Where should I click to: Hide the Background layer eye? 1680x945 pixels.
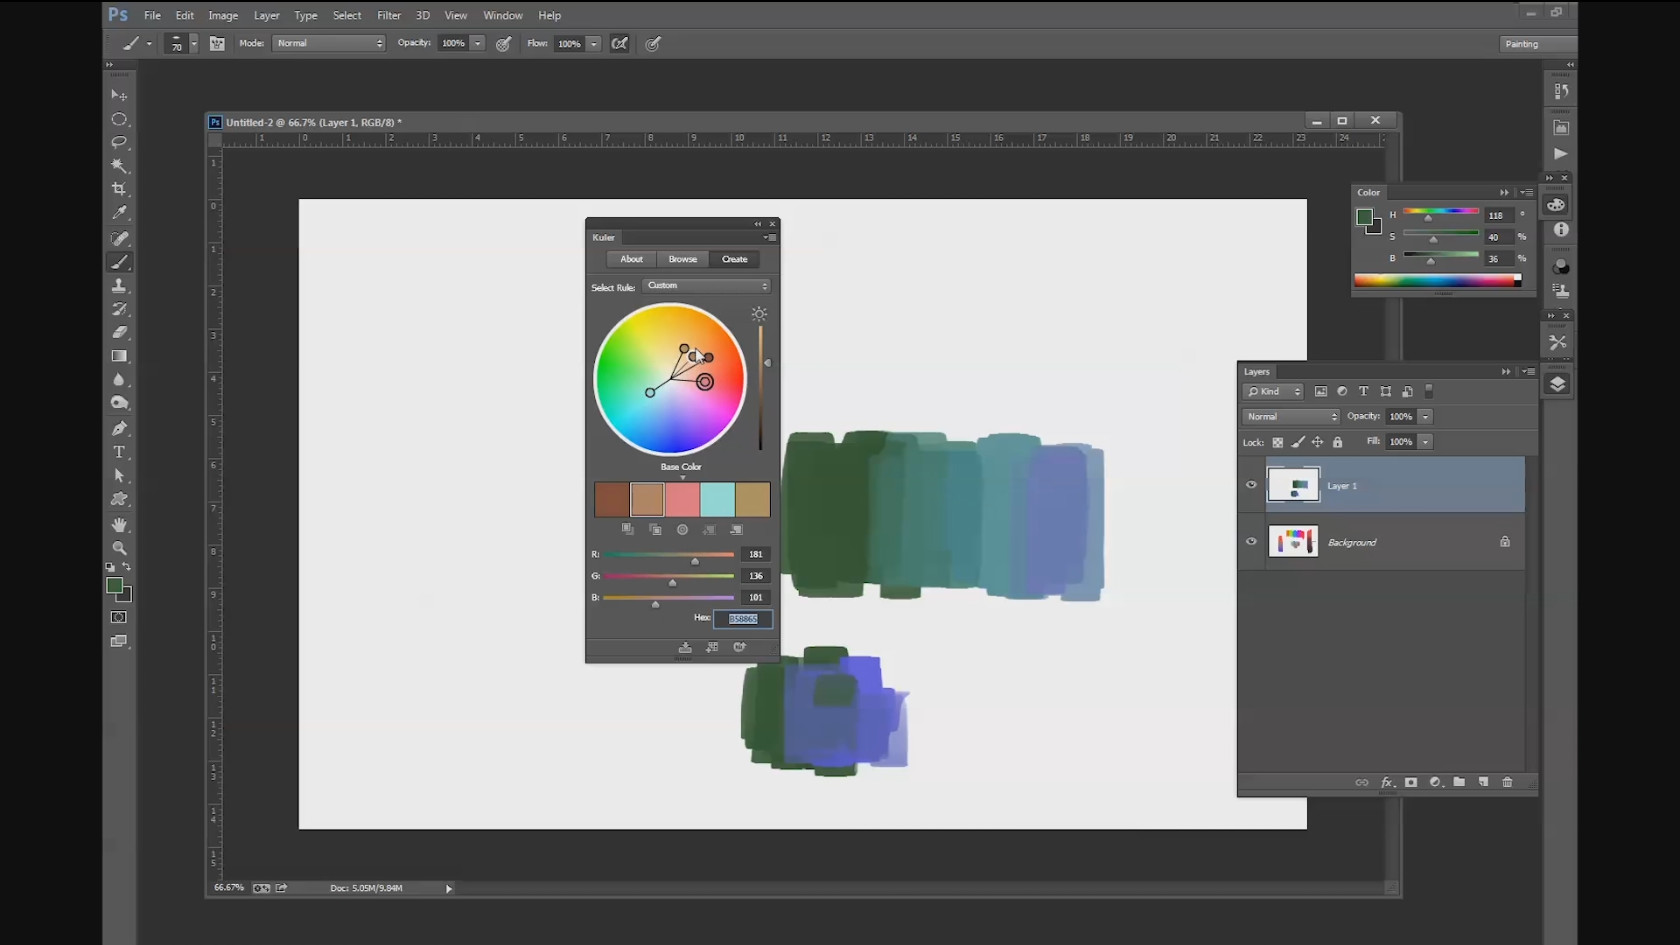pos(1251,542)
